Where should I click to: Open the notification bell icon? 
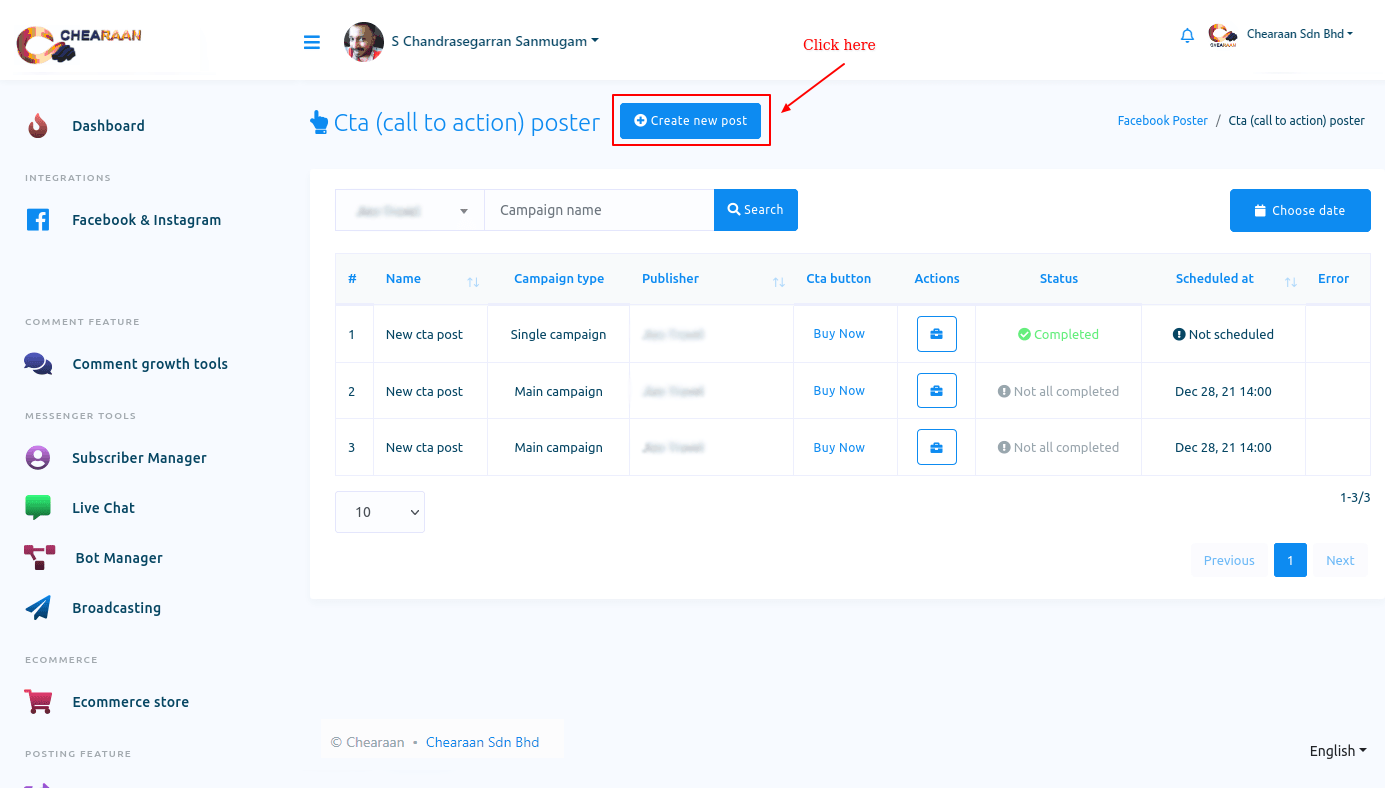click(x=1187, y=36)
